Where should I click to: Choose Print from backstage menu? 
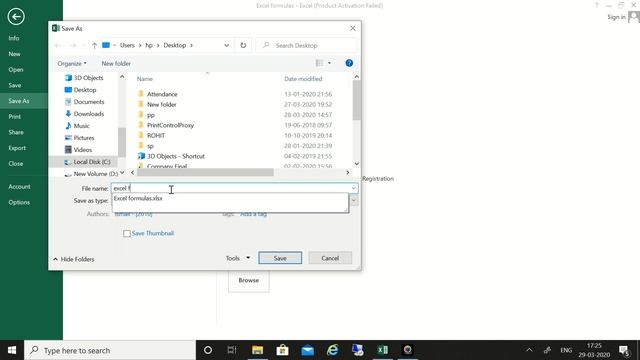pyautogui.click(x=15, y=116)
